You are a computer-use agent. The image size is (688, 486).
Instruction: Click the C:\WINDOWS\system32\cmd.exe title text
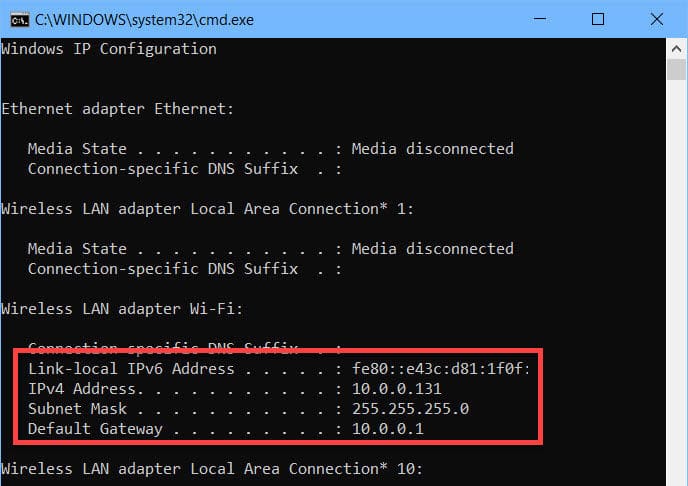pyautogui.click(x=144, y=20)
